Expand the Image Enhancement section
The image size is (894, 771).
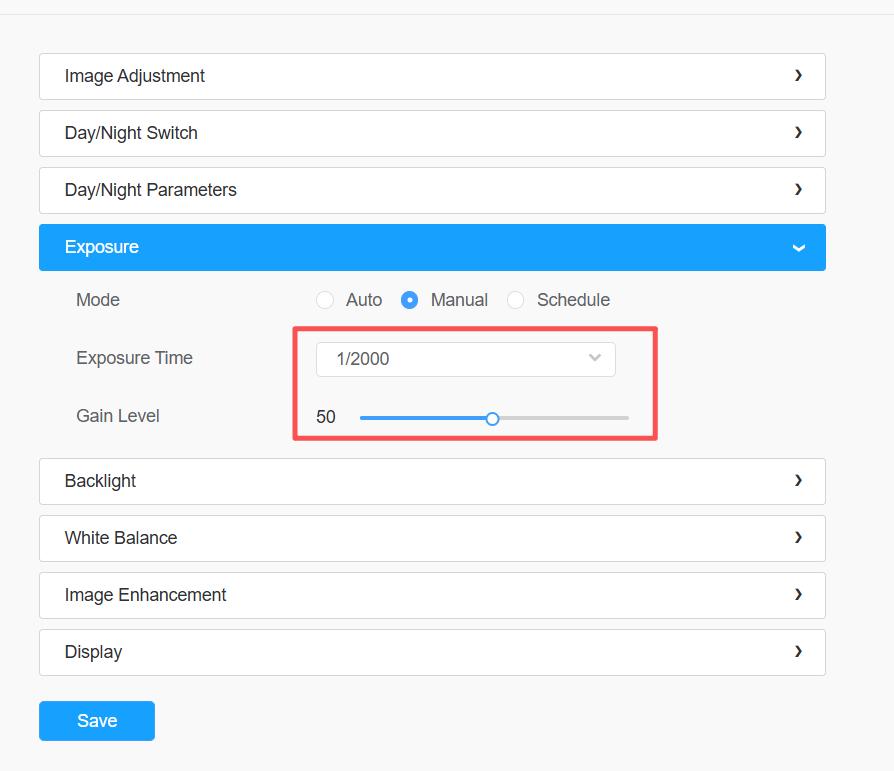pos(432,595)
